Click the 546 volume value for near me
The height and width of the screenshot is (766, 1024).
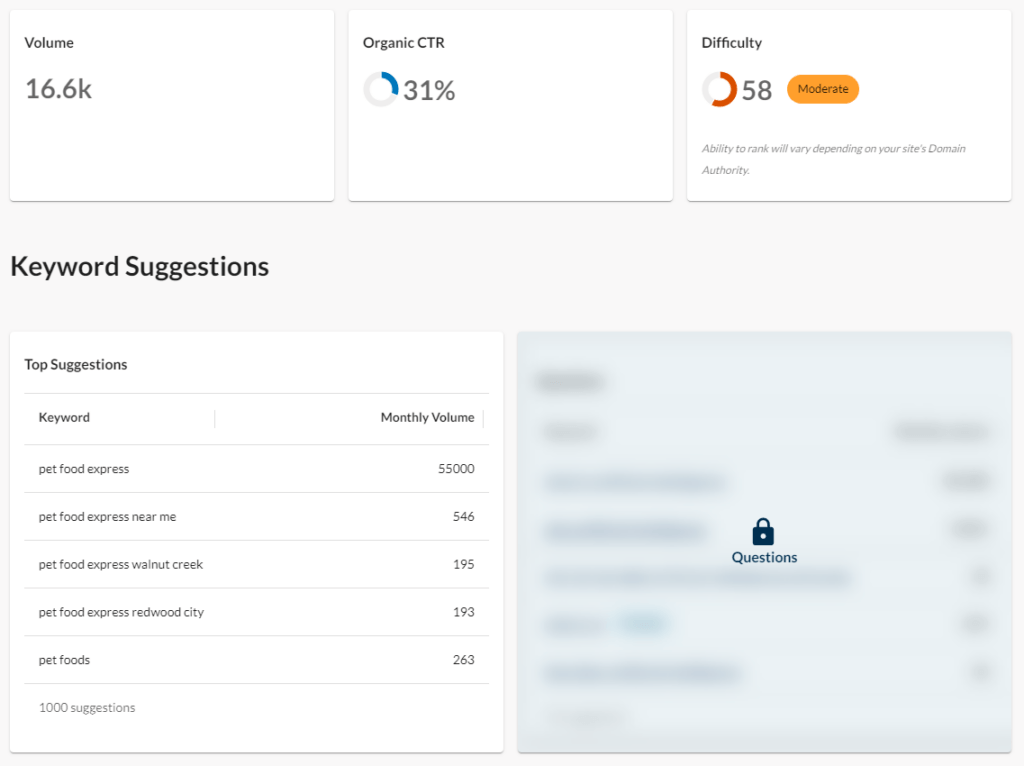465,516
